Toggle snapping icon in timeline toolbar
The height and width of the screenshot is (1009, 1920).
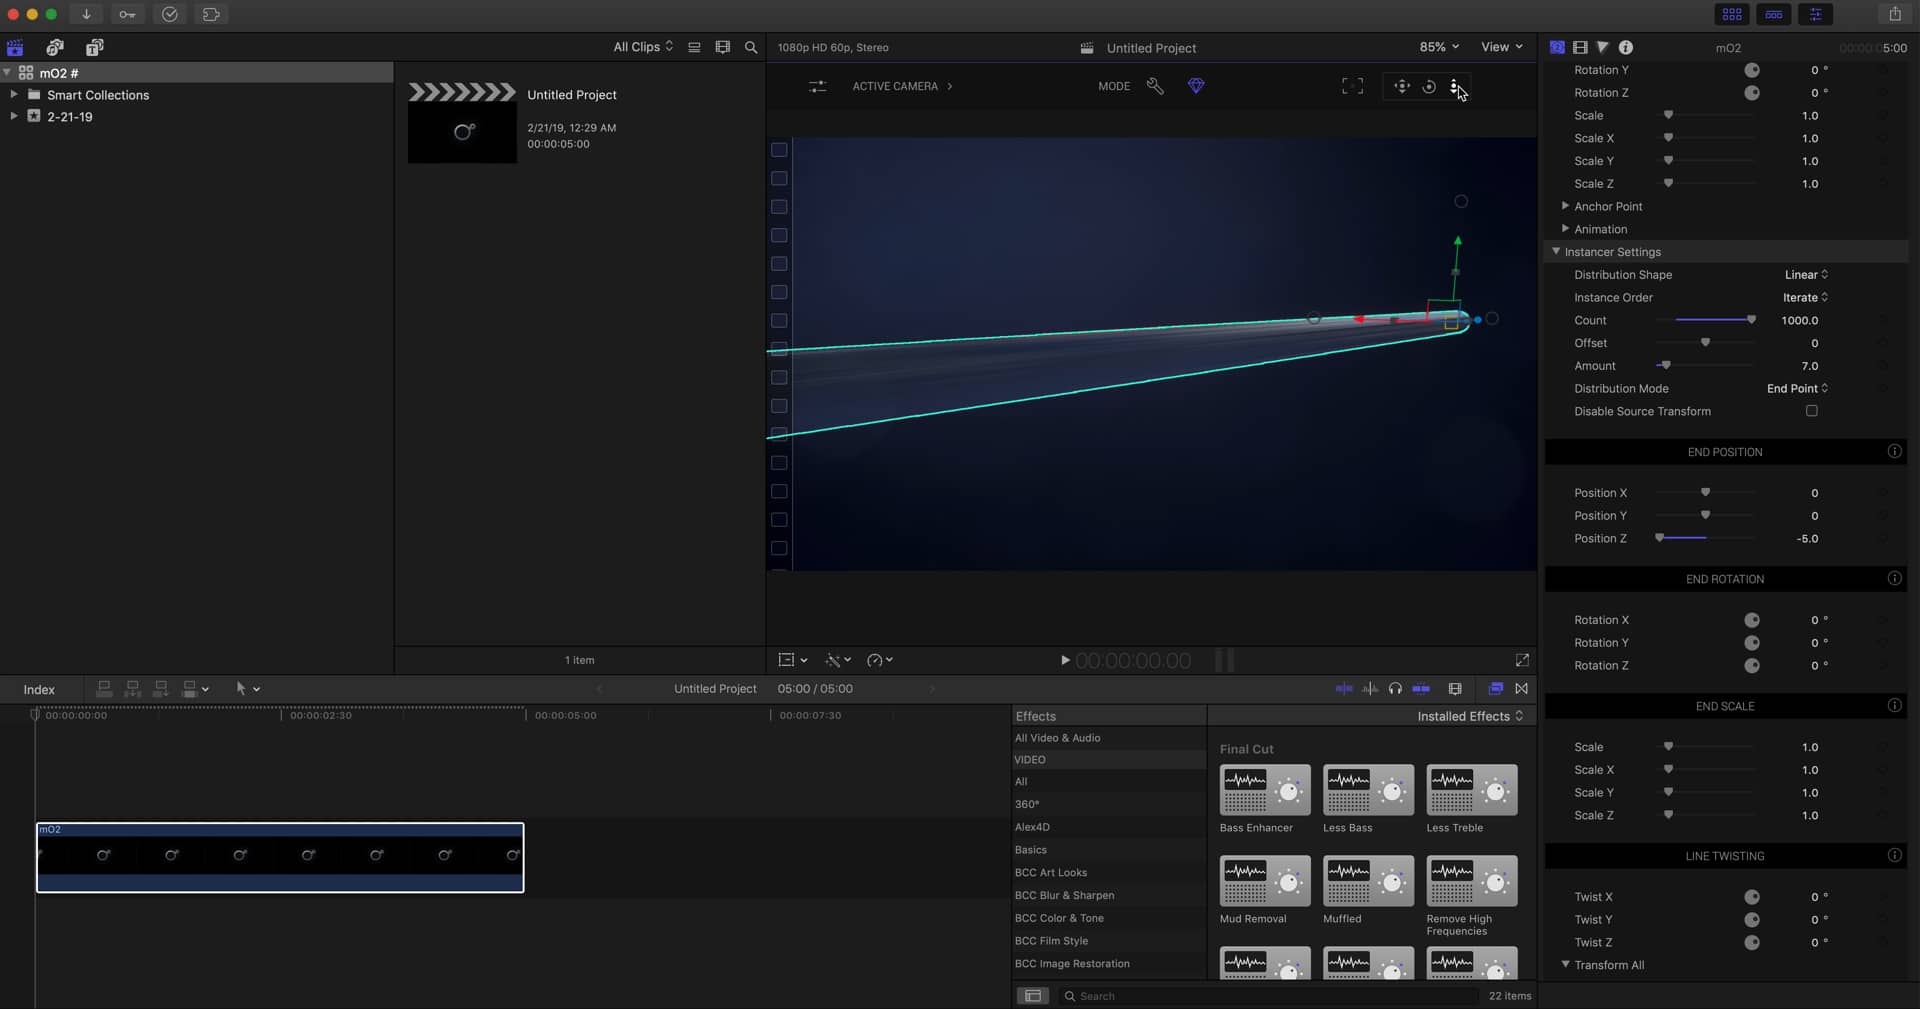click(1421, 689)
